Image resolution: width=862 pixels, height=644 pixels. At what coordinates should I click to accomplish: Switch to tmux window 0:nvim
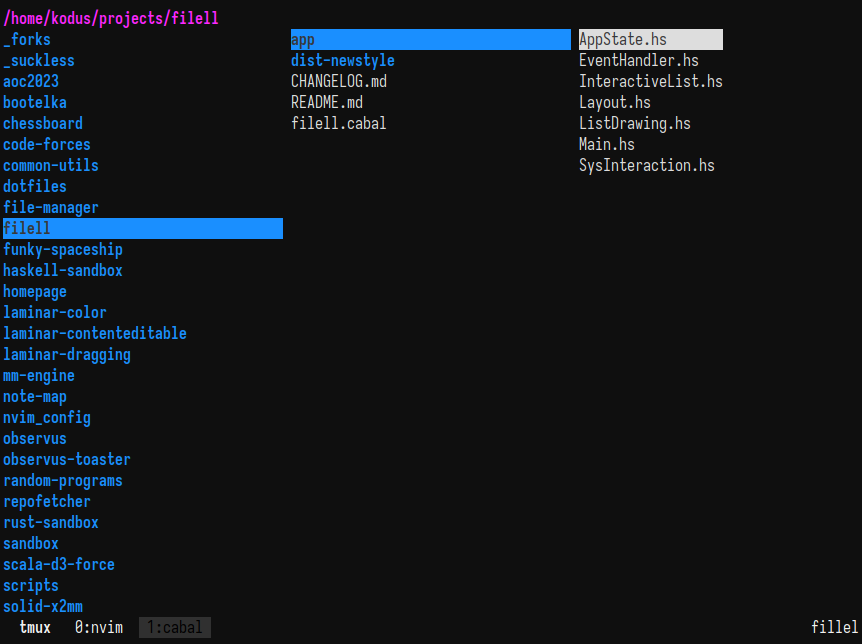pyautogui.click(x=99, y=628)
